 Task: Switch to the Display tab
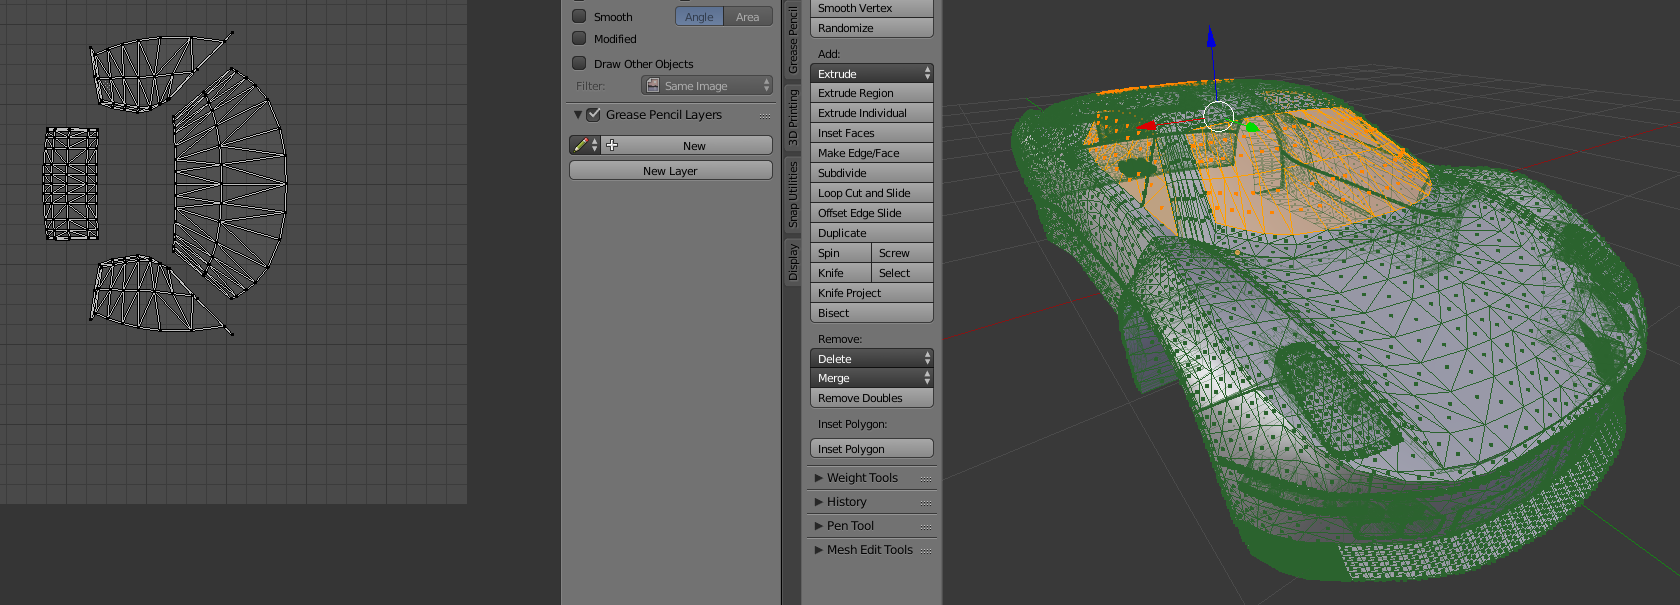(793, 262)
